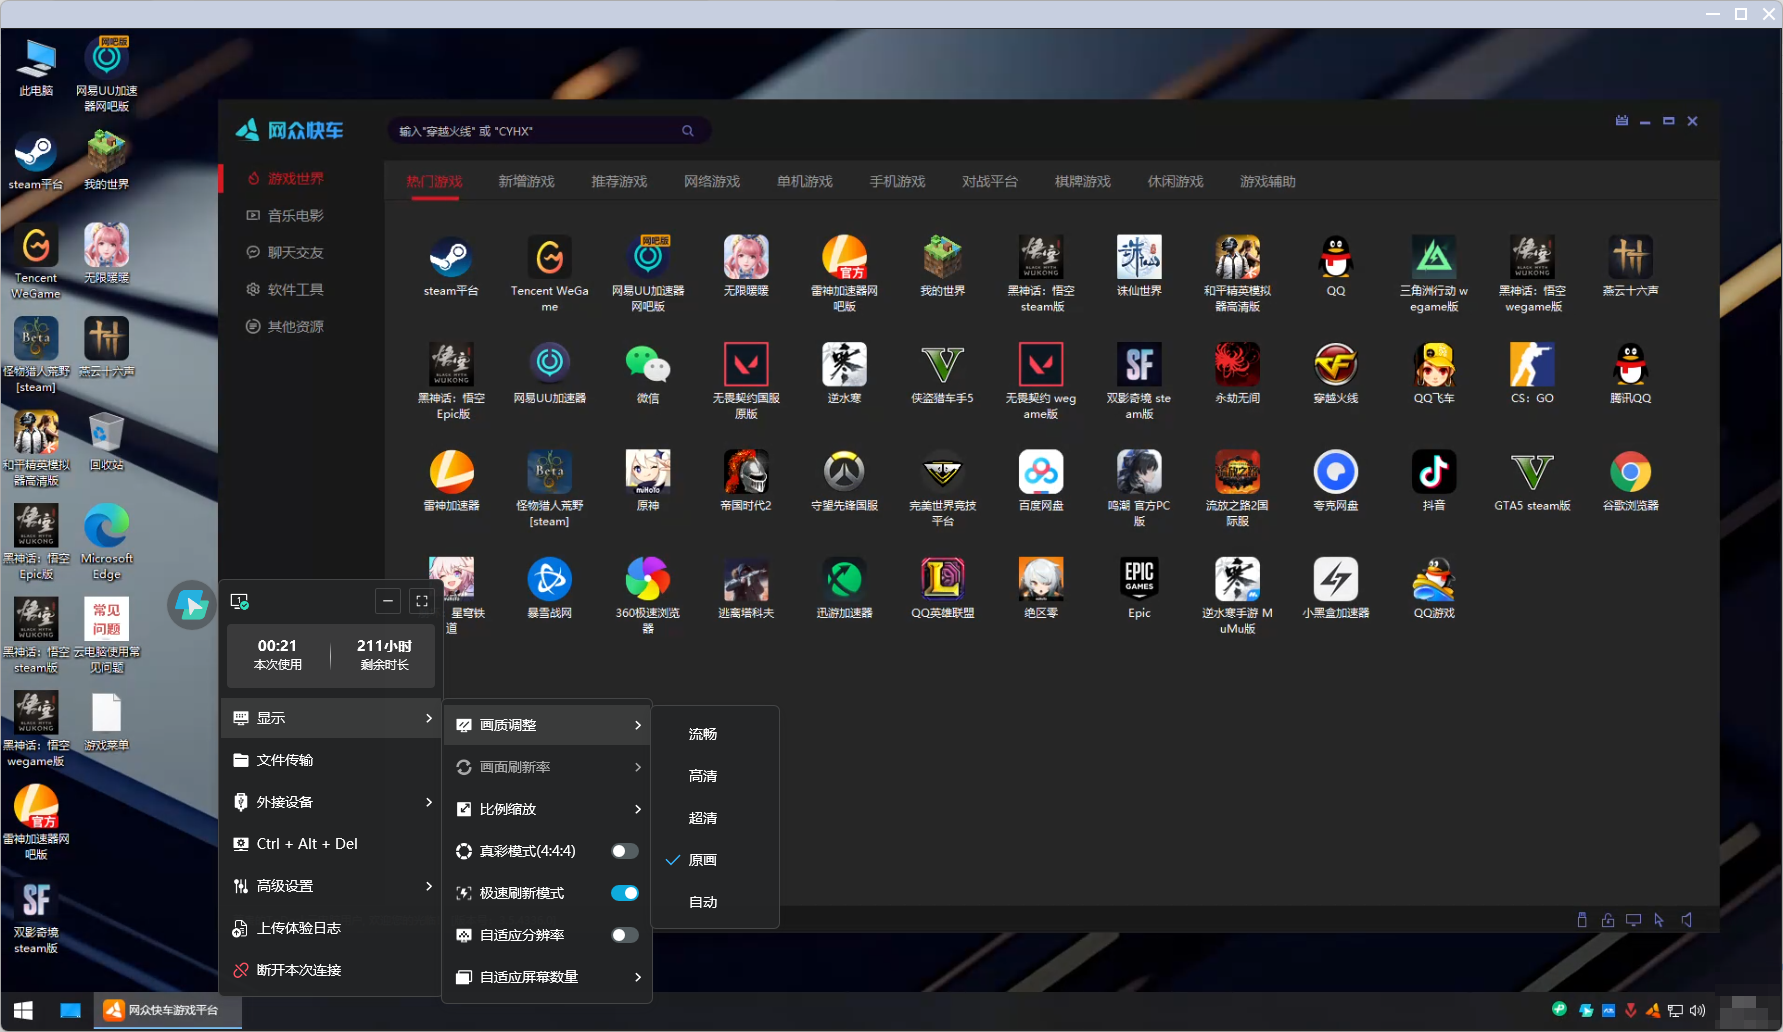Switch to 手机游戏 tab
1783x1032 pixels.
point(897,181)
